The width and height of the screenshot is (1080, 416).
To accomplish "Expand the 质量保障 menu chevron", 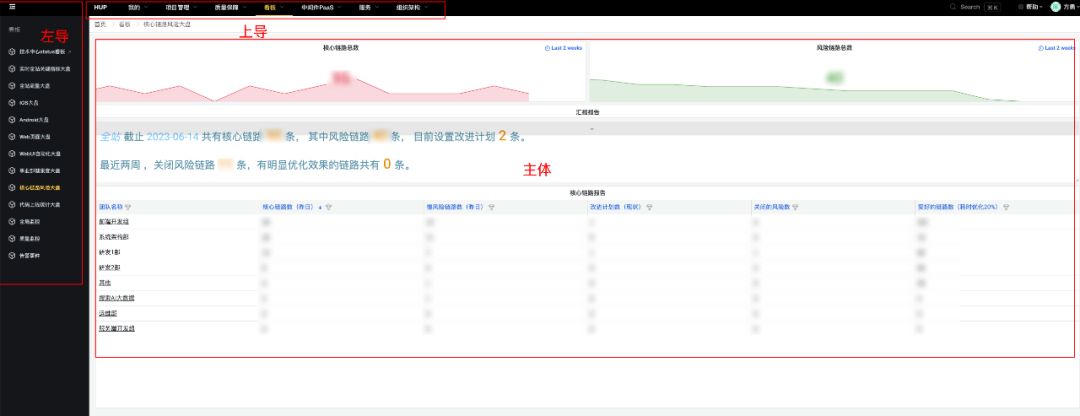I will coord(243,7).
